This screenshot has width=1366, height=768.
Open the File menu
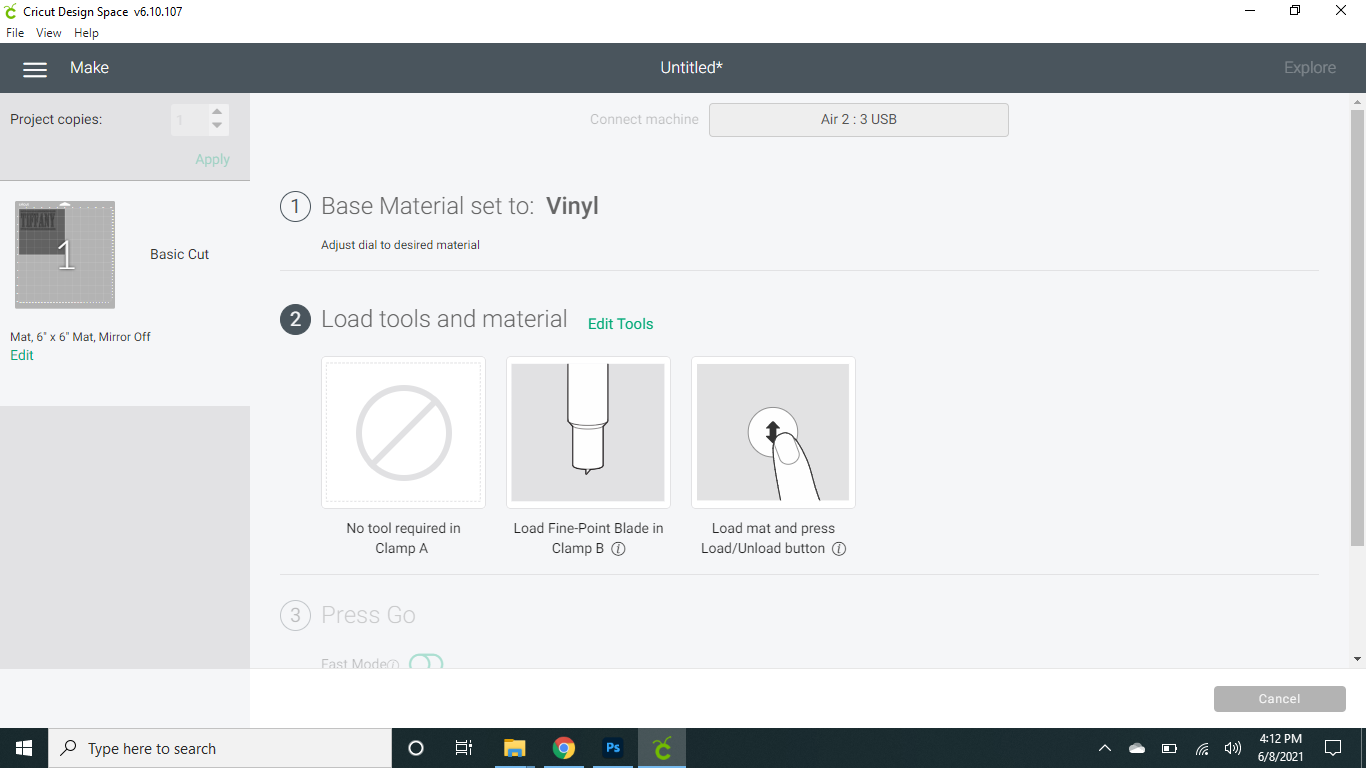15,33
